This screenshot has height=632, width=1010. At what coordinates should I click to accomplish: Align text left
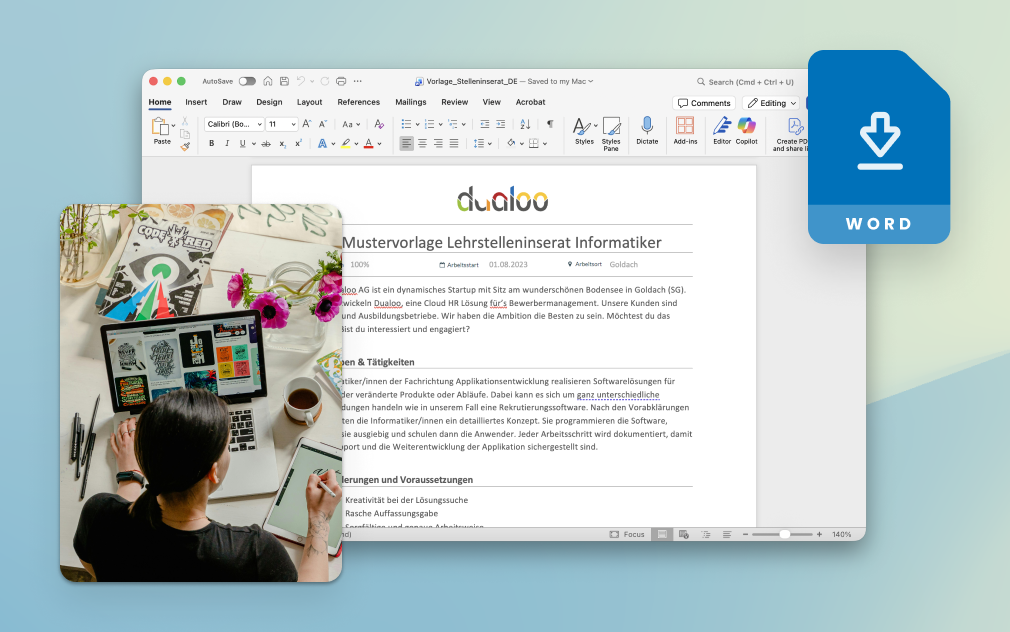click(406, 144)
